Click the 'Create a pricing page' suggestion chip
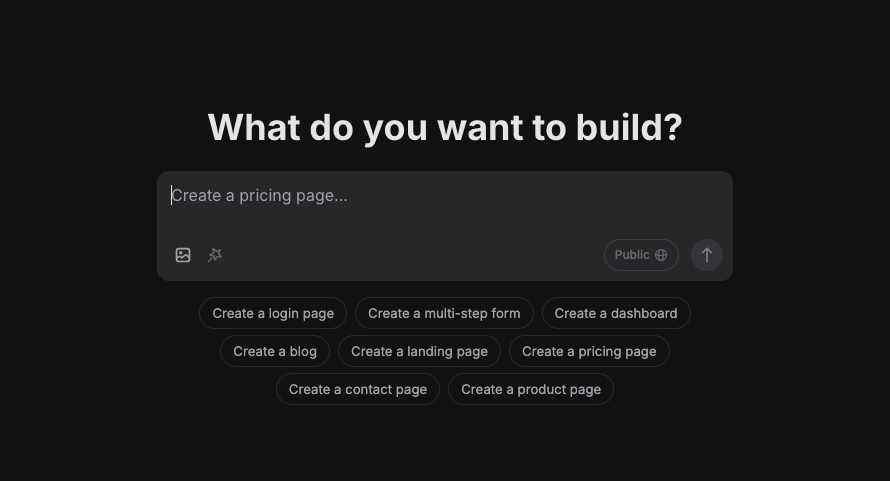The height and width of the screenshot is (481, 890). pos(589,351)
